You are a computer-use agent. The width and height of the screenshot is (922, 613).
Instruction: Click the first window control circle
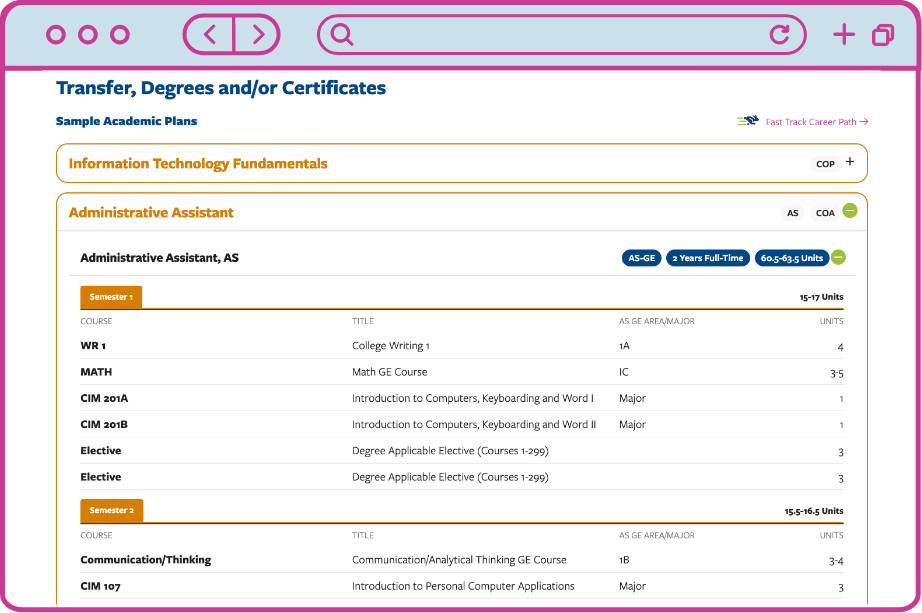(56, 35)
